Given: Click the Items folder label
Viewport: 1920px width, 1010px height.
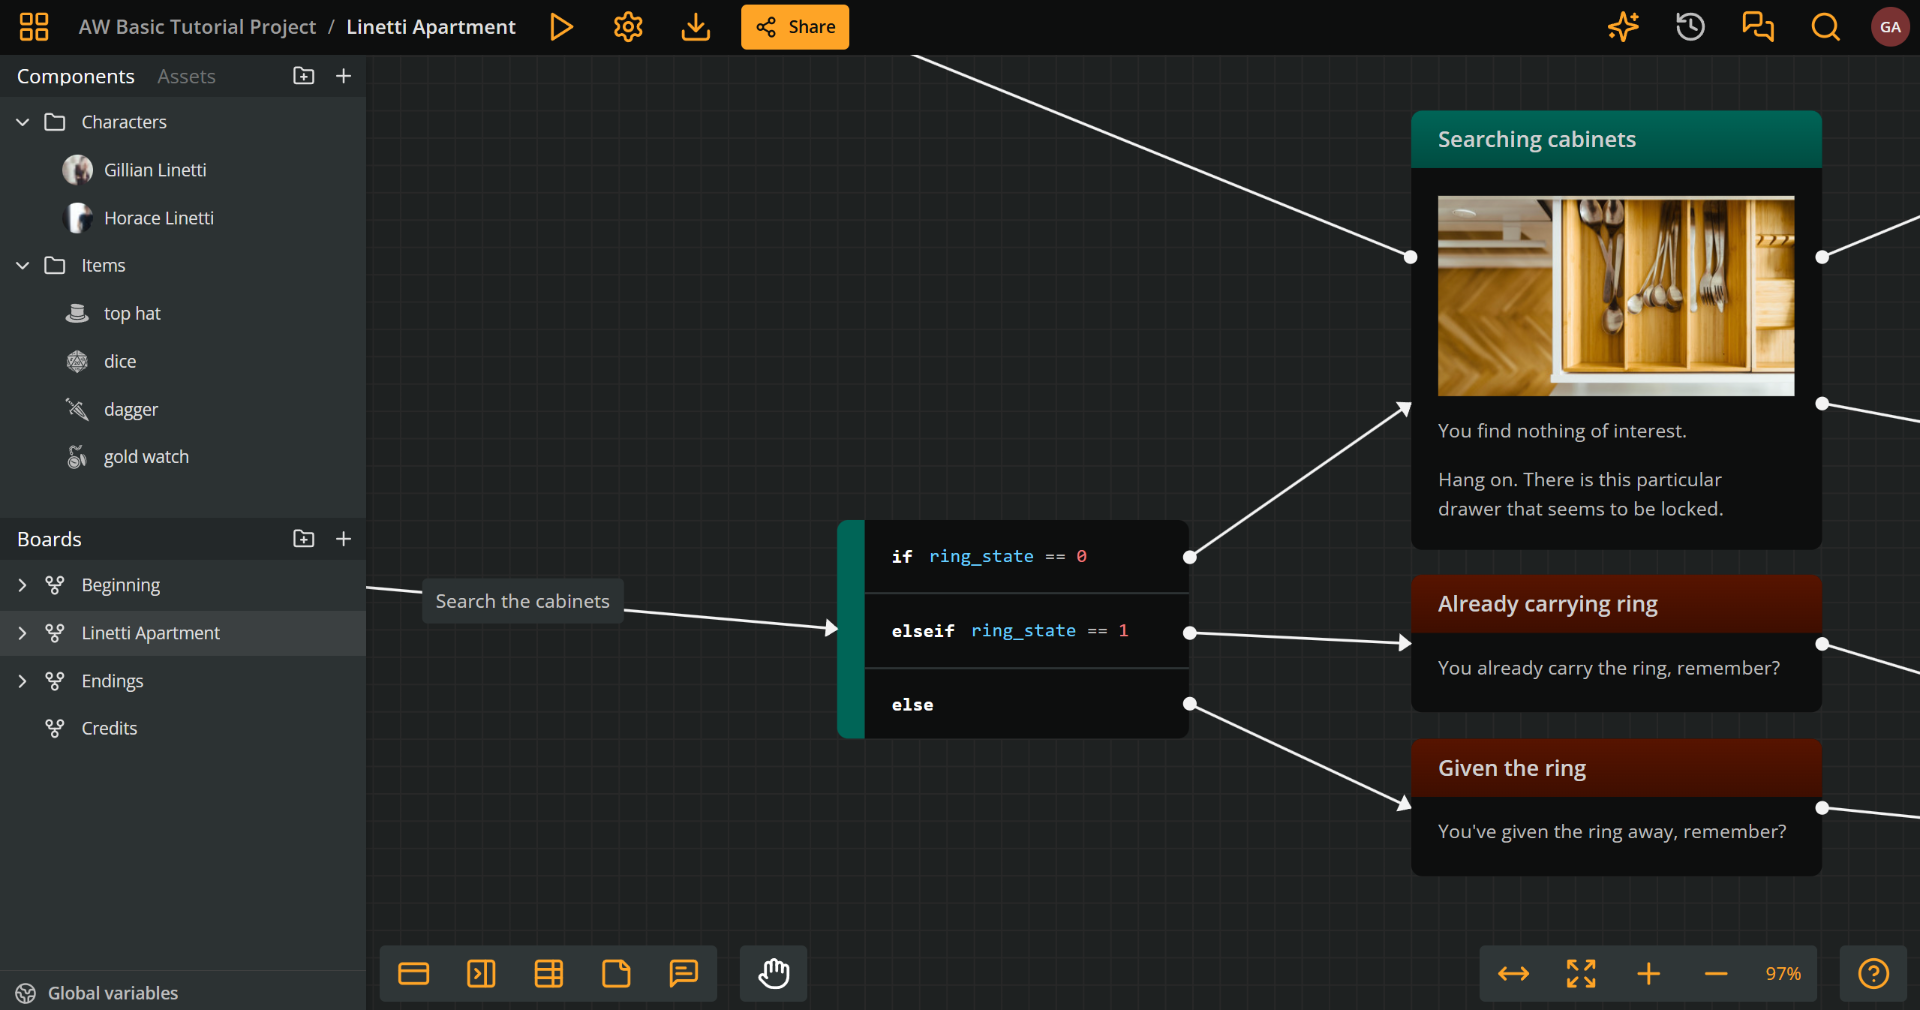Looking at the screenshot, I should pyautogui.click(x=103, y=265).
